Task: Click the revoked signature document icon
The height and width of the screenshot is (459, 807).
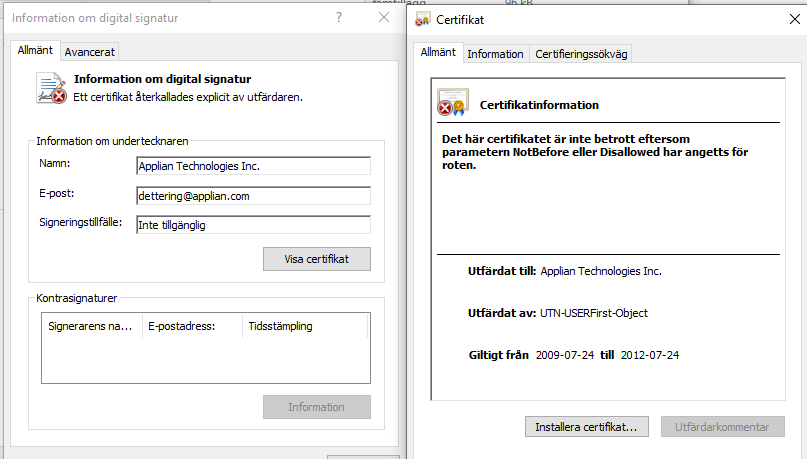Action: click(x=51, y=88)
